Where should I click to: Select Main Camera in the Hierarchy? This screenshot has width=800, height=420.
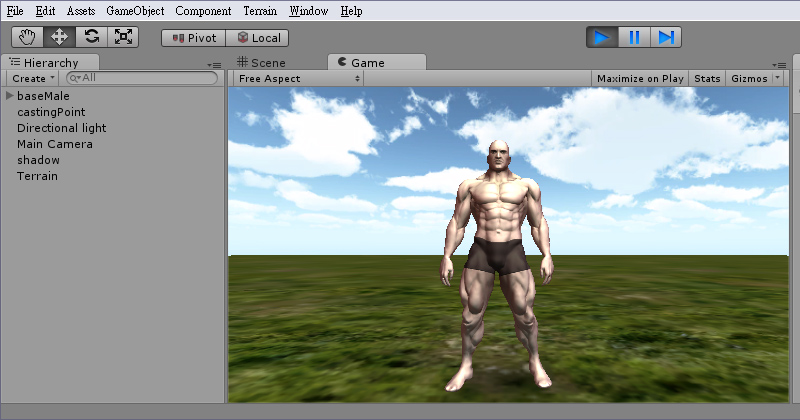[x=55, y=144]
